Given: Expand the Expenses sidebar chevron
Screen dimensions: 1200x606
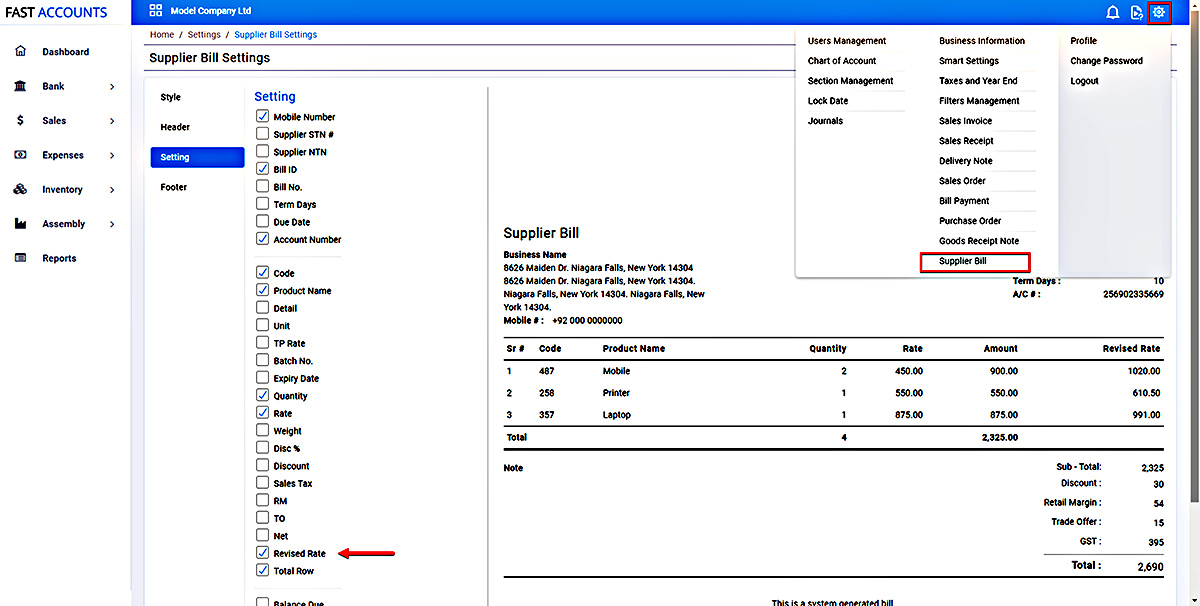Looking at the screenshot, I should click(x=112, y=156).
